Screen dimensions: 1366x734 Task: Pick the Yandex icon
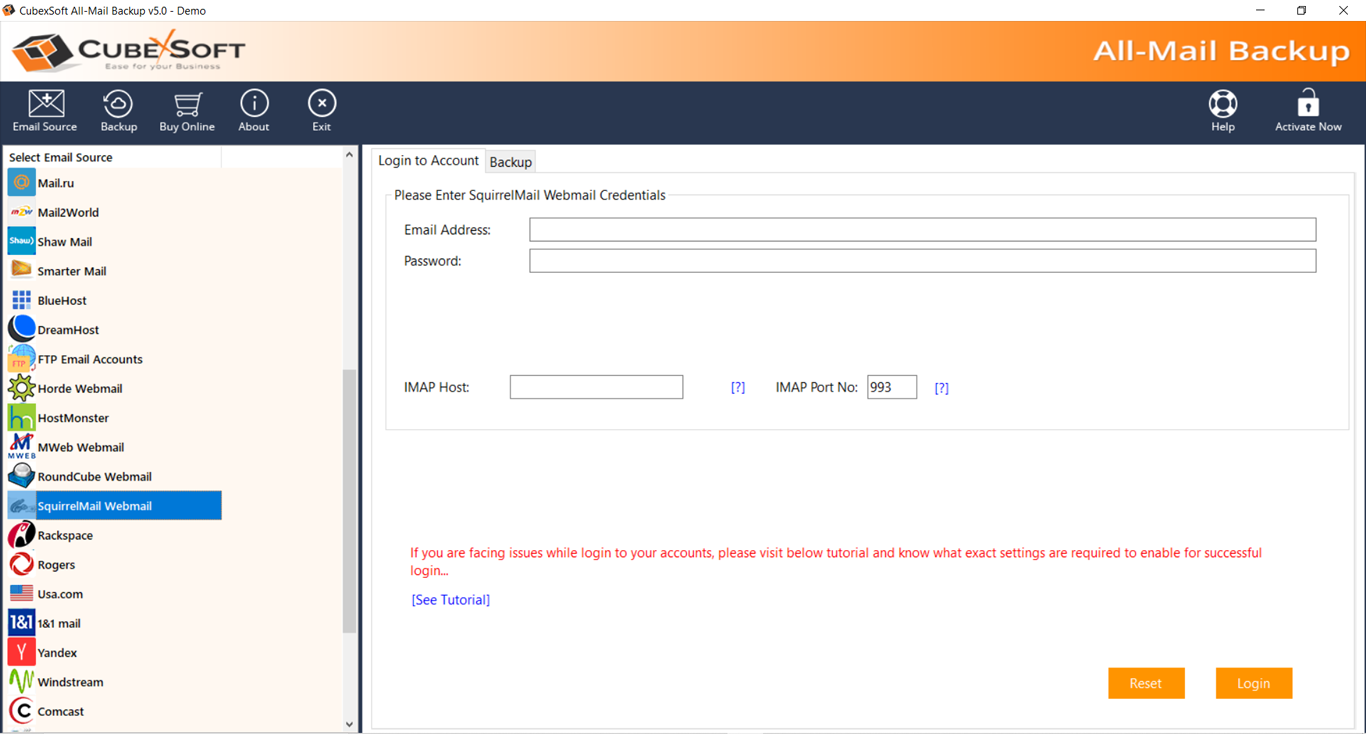21,652
